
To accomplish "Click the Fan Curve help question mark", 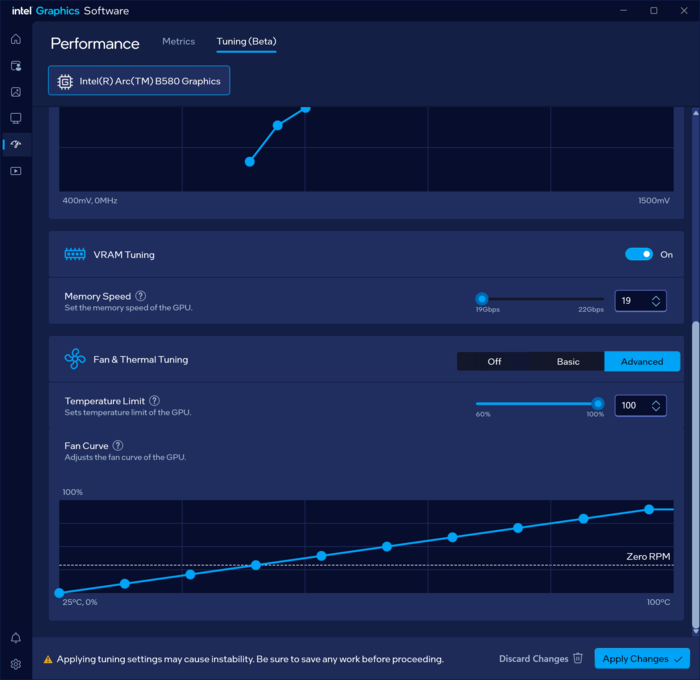I will point(118,445).
